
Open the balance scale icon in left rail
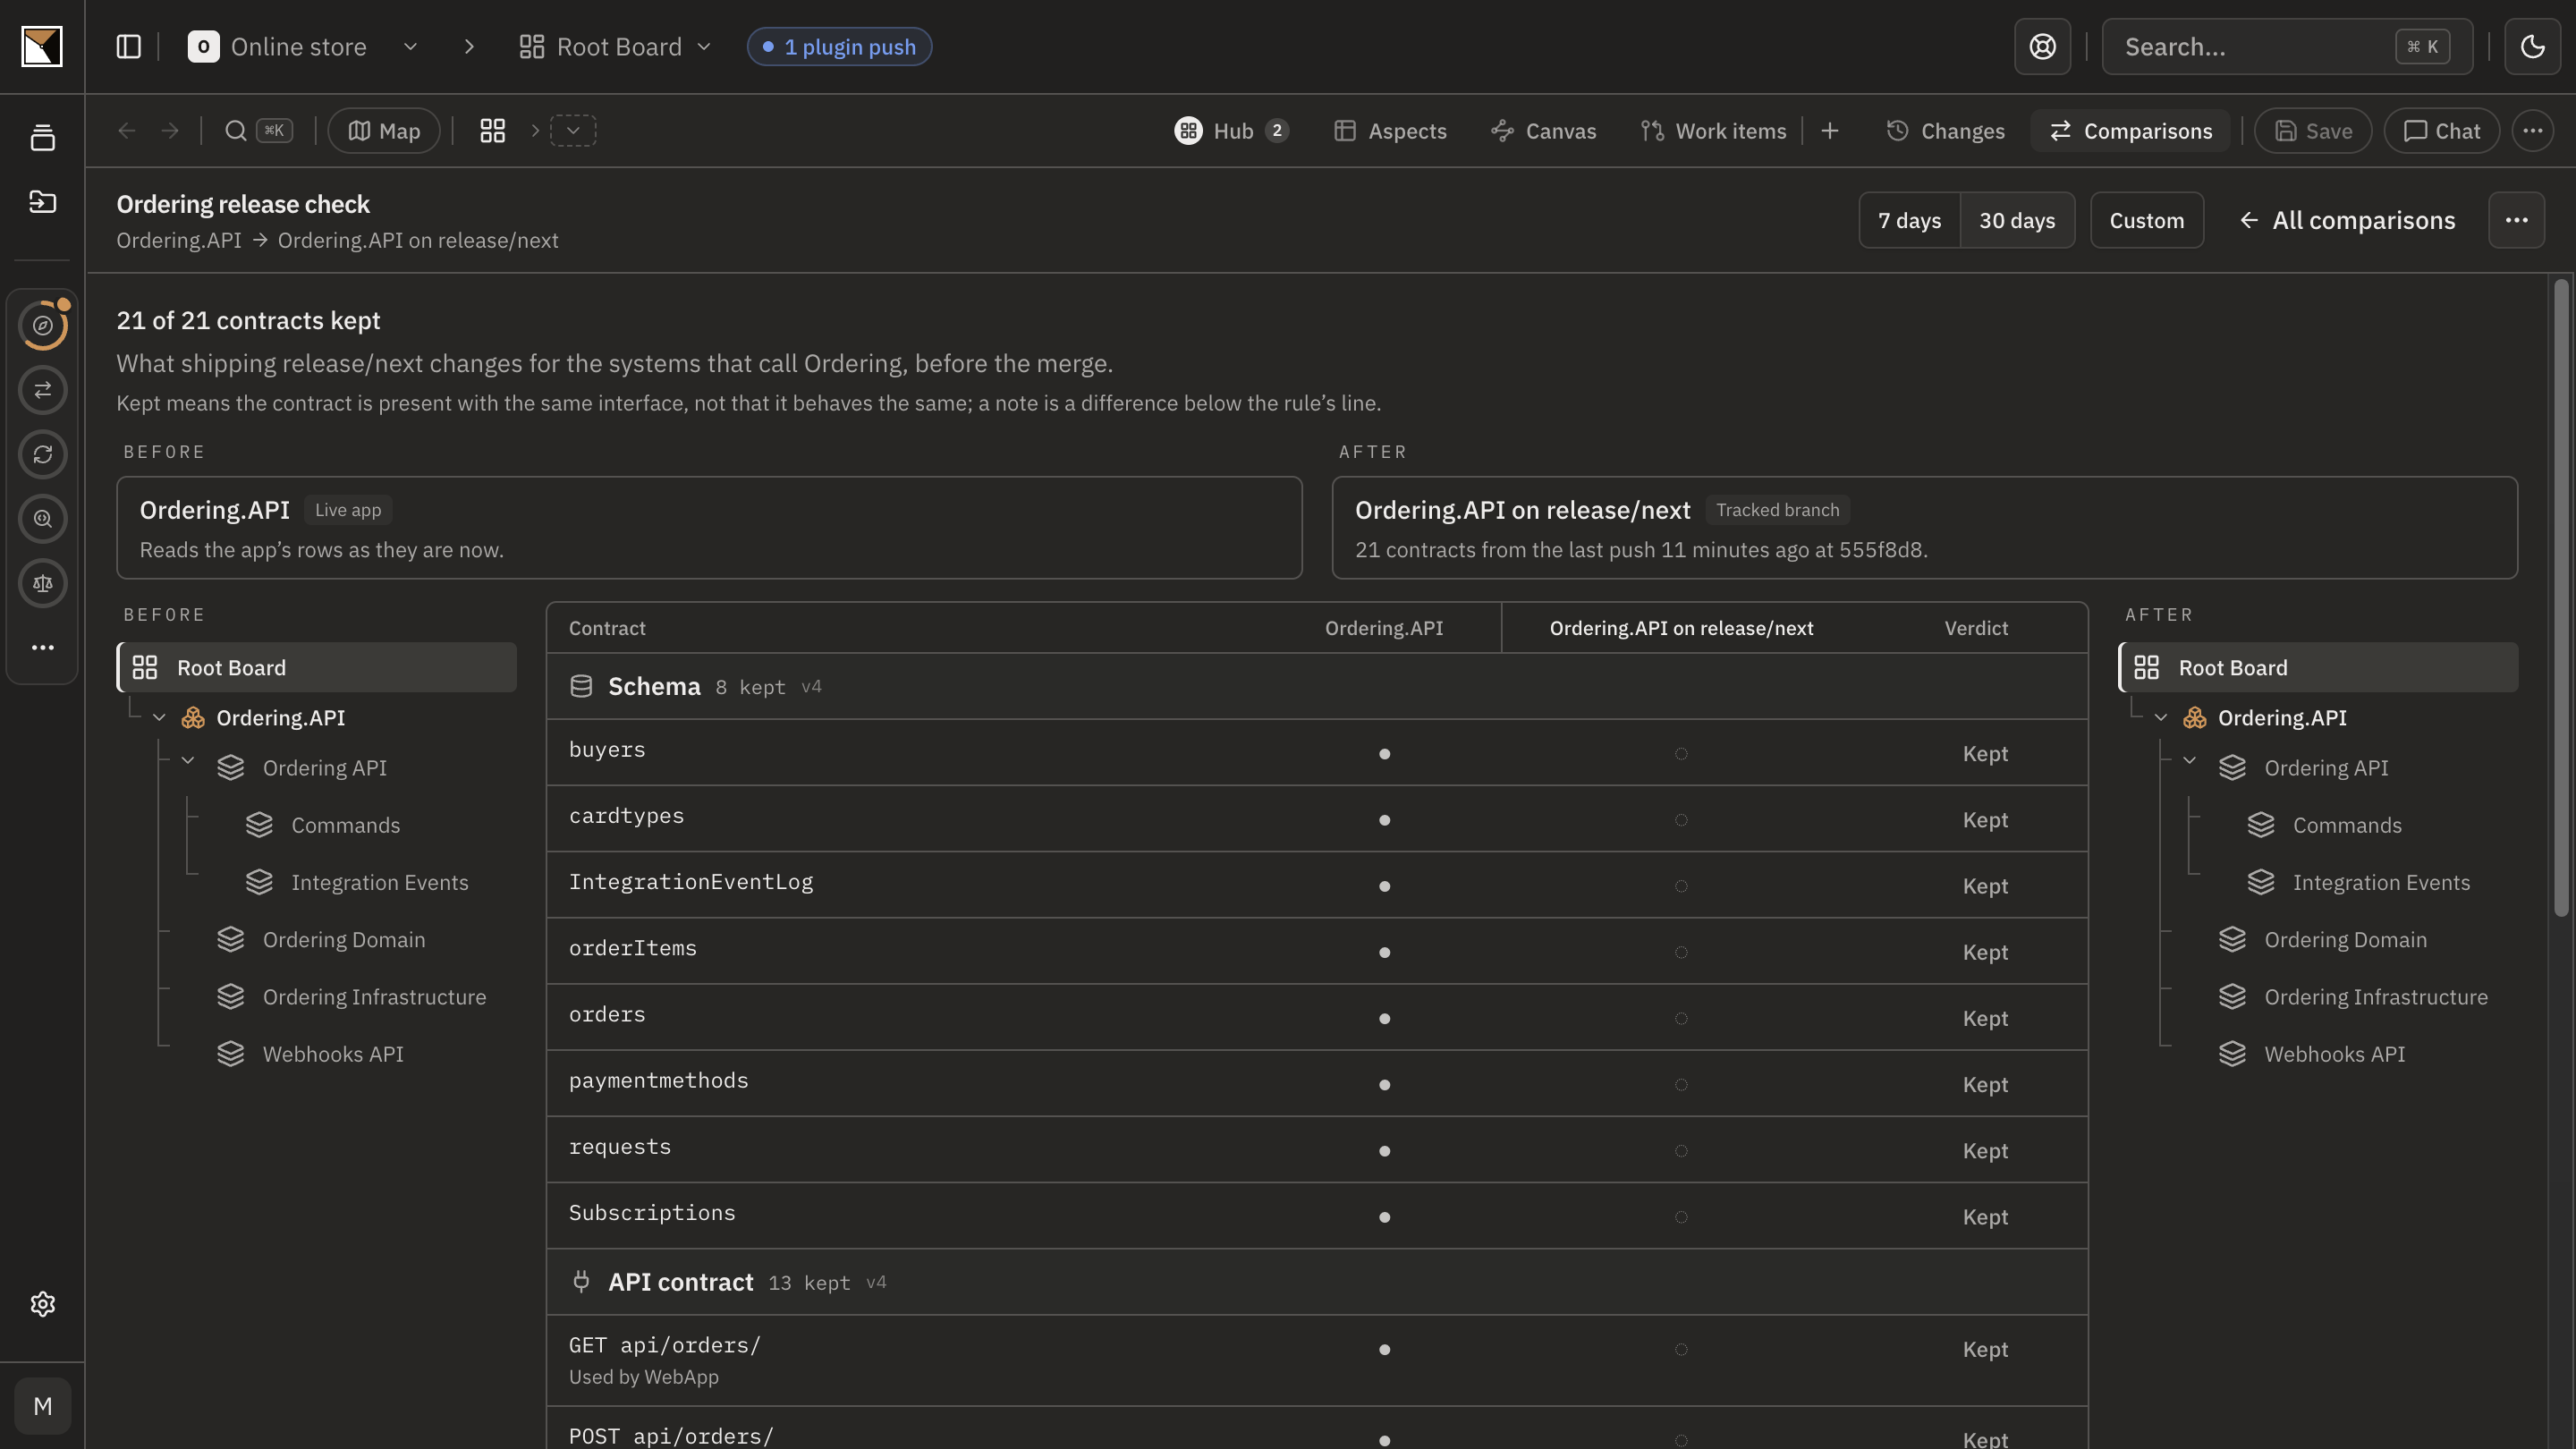point(42,584)
